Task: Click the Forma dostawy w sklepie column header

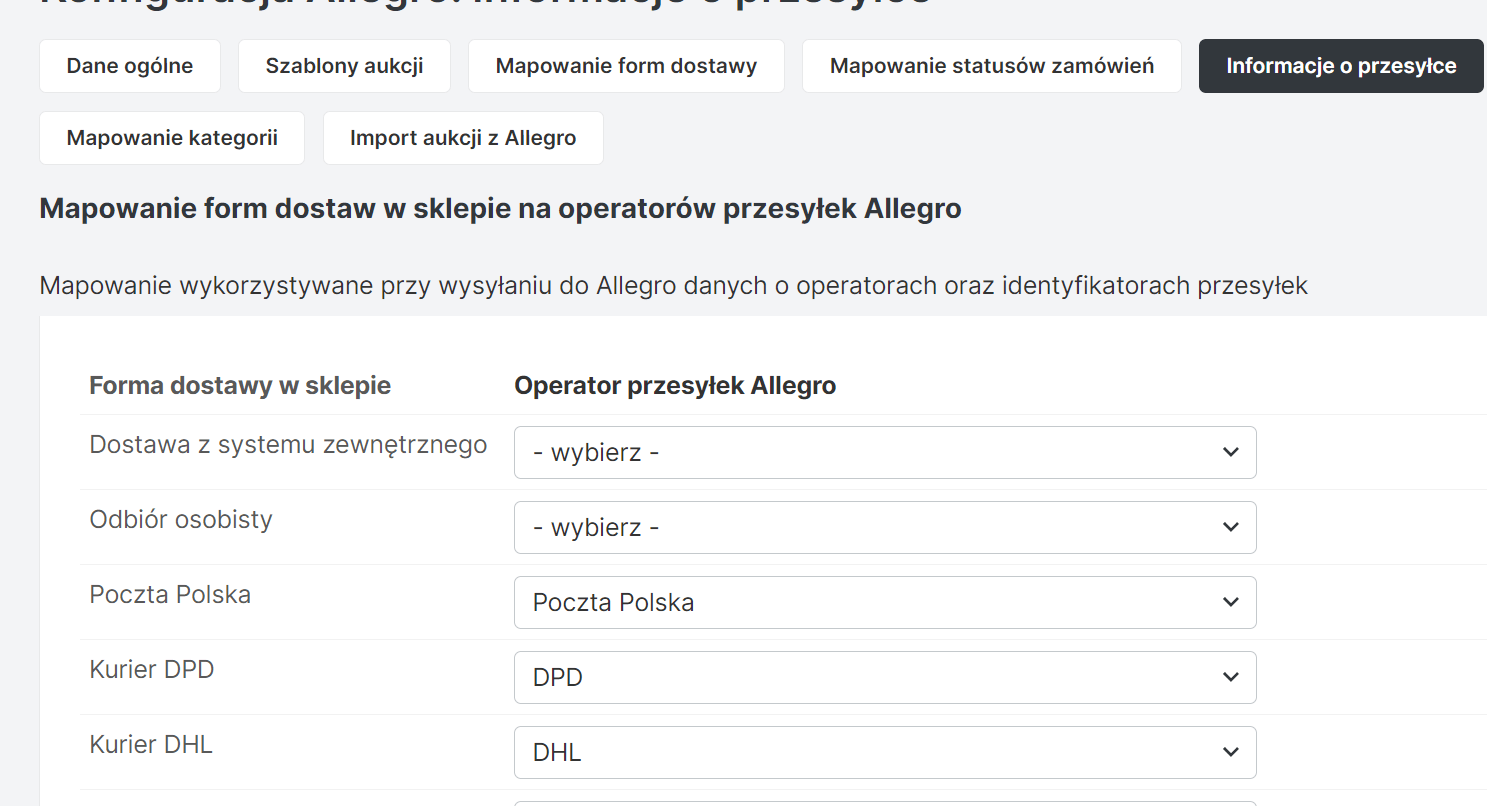Action: pos(240,386)
